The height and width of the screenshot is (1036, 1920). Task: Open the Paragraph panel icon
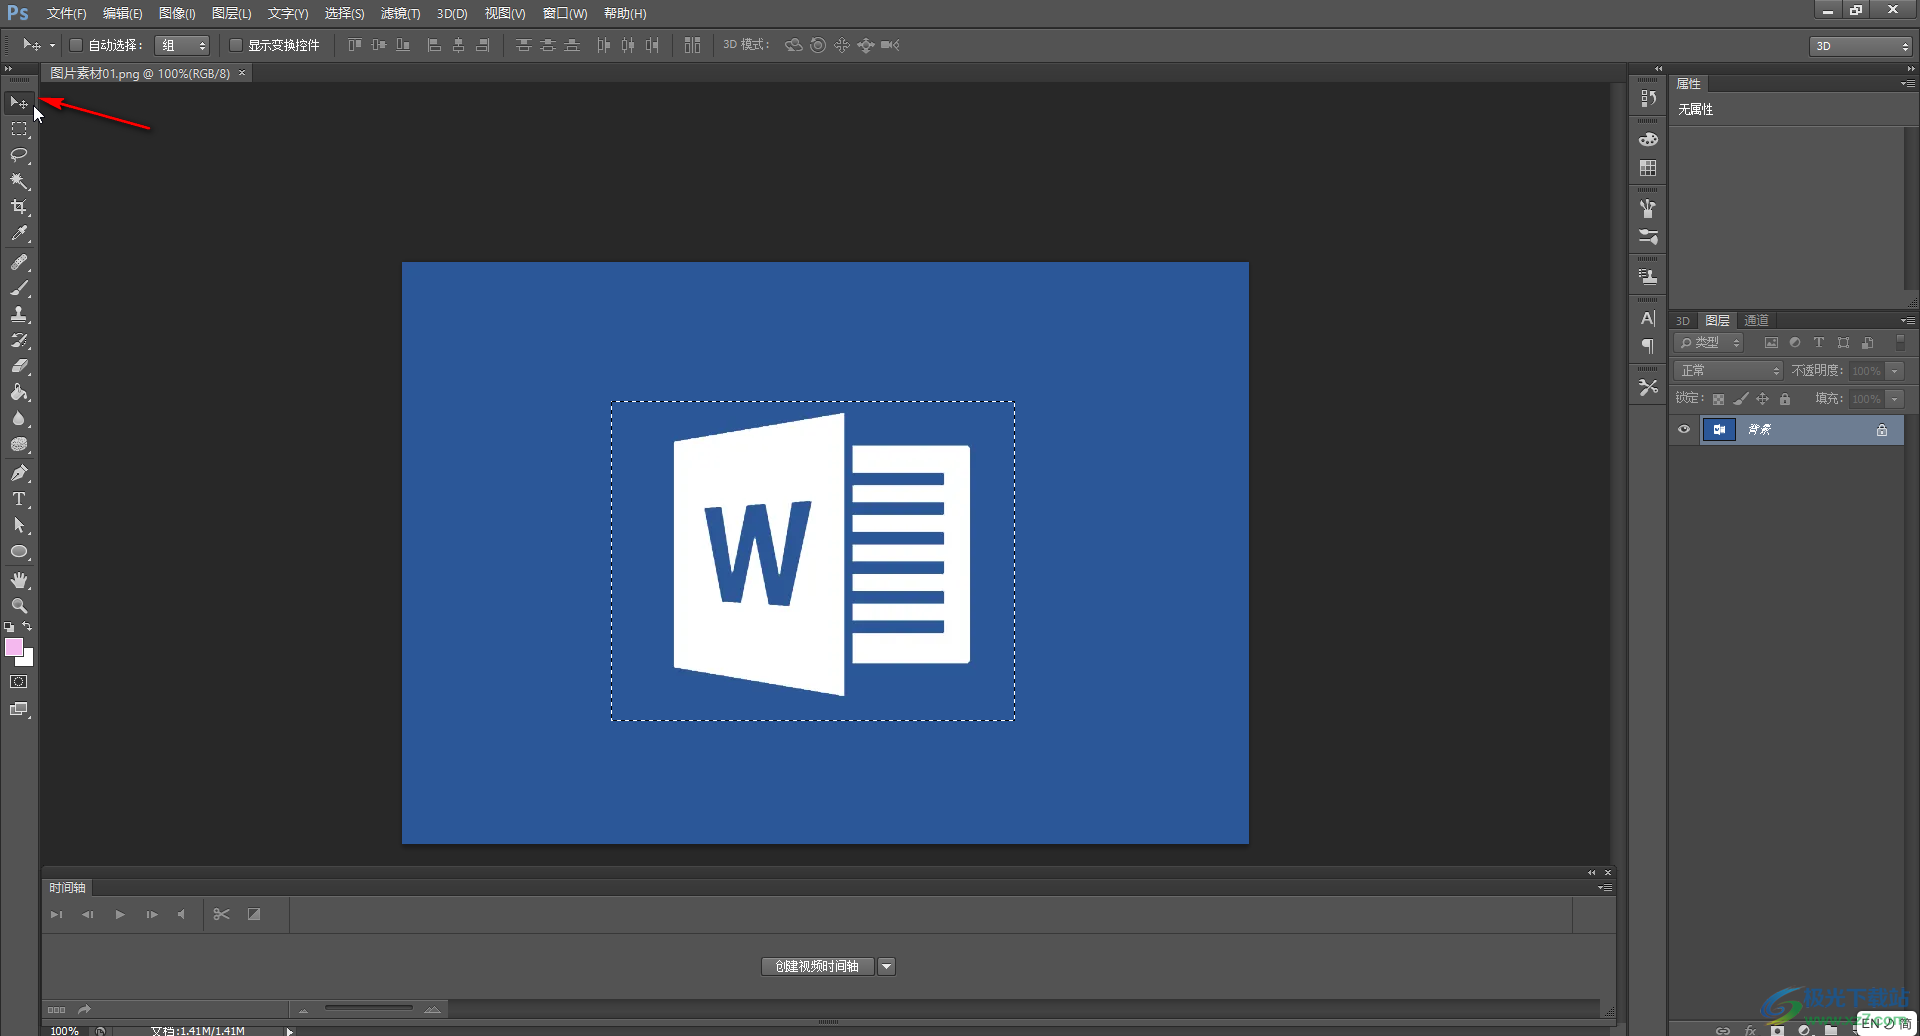coord(1648,346)
